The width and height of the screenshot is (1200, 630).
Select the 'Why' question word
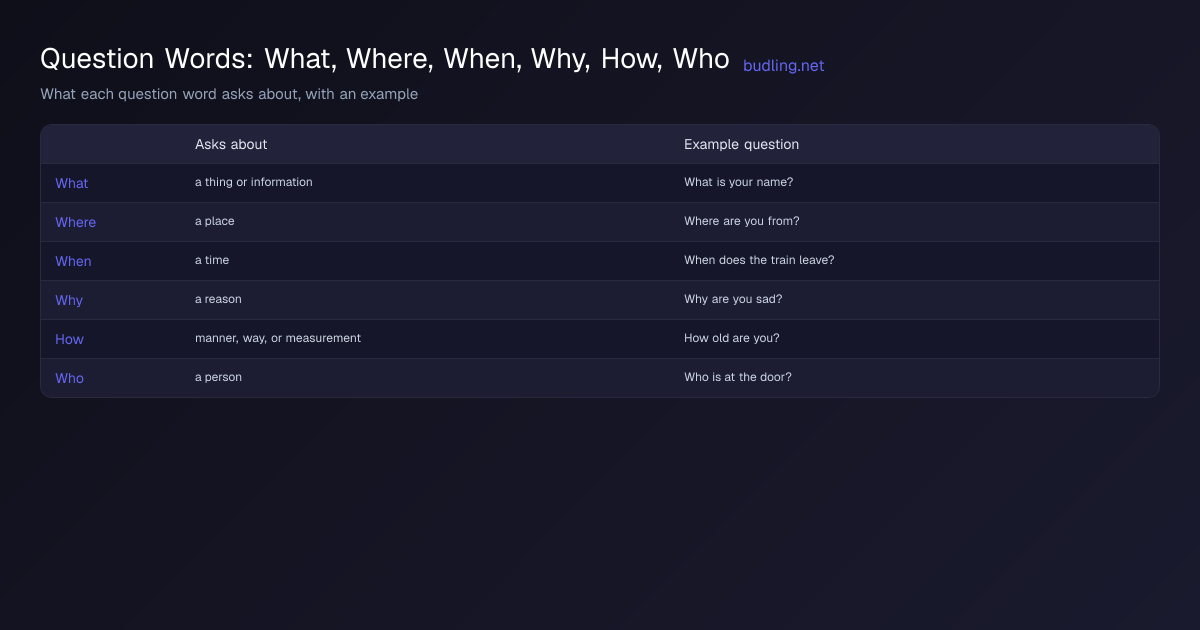coord(69,300)
